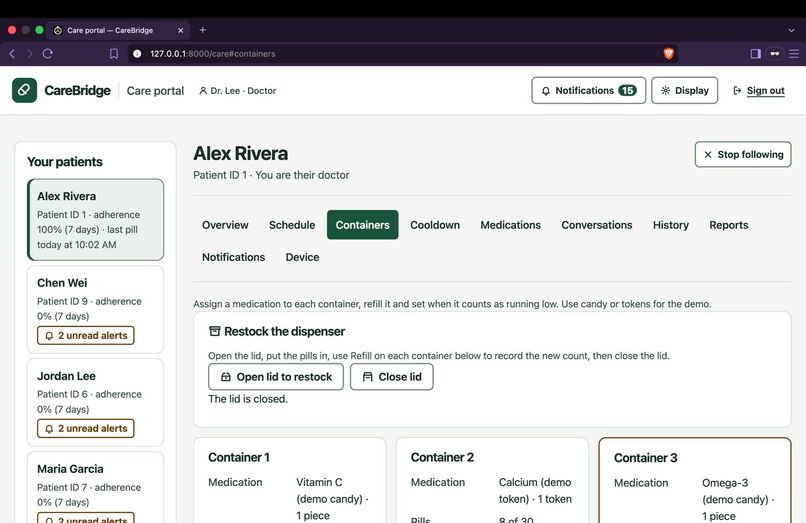Click the Open lid to restock button
This screenshot has height=523, width=806.
click(x=276, y=377)
